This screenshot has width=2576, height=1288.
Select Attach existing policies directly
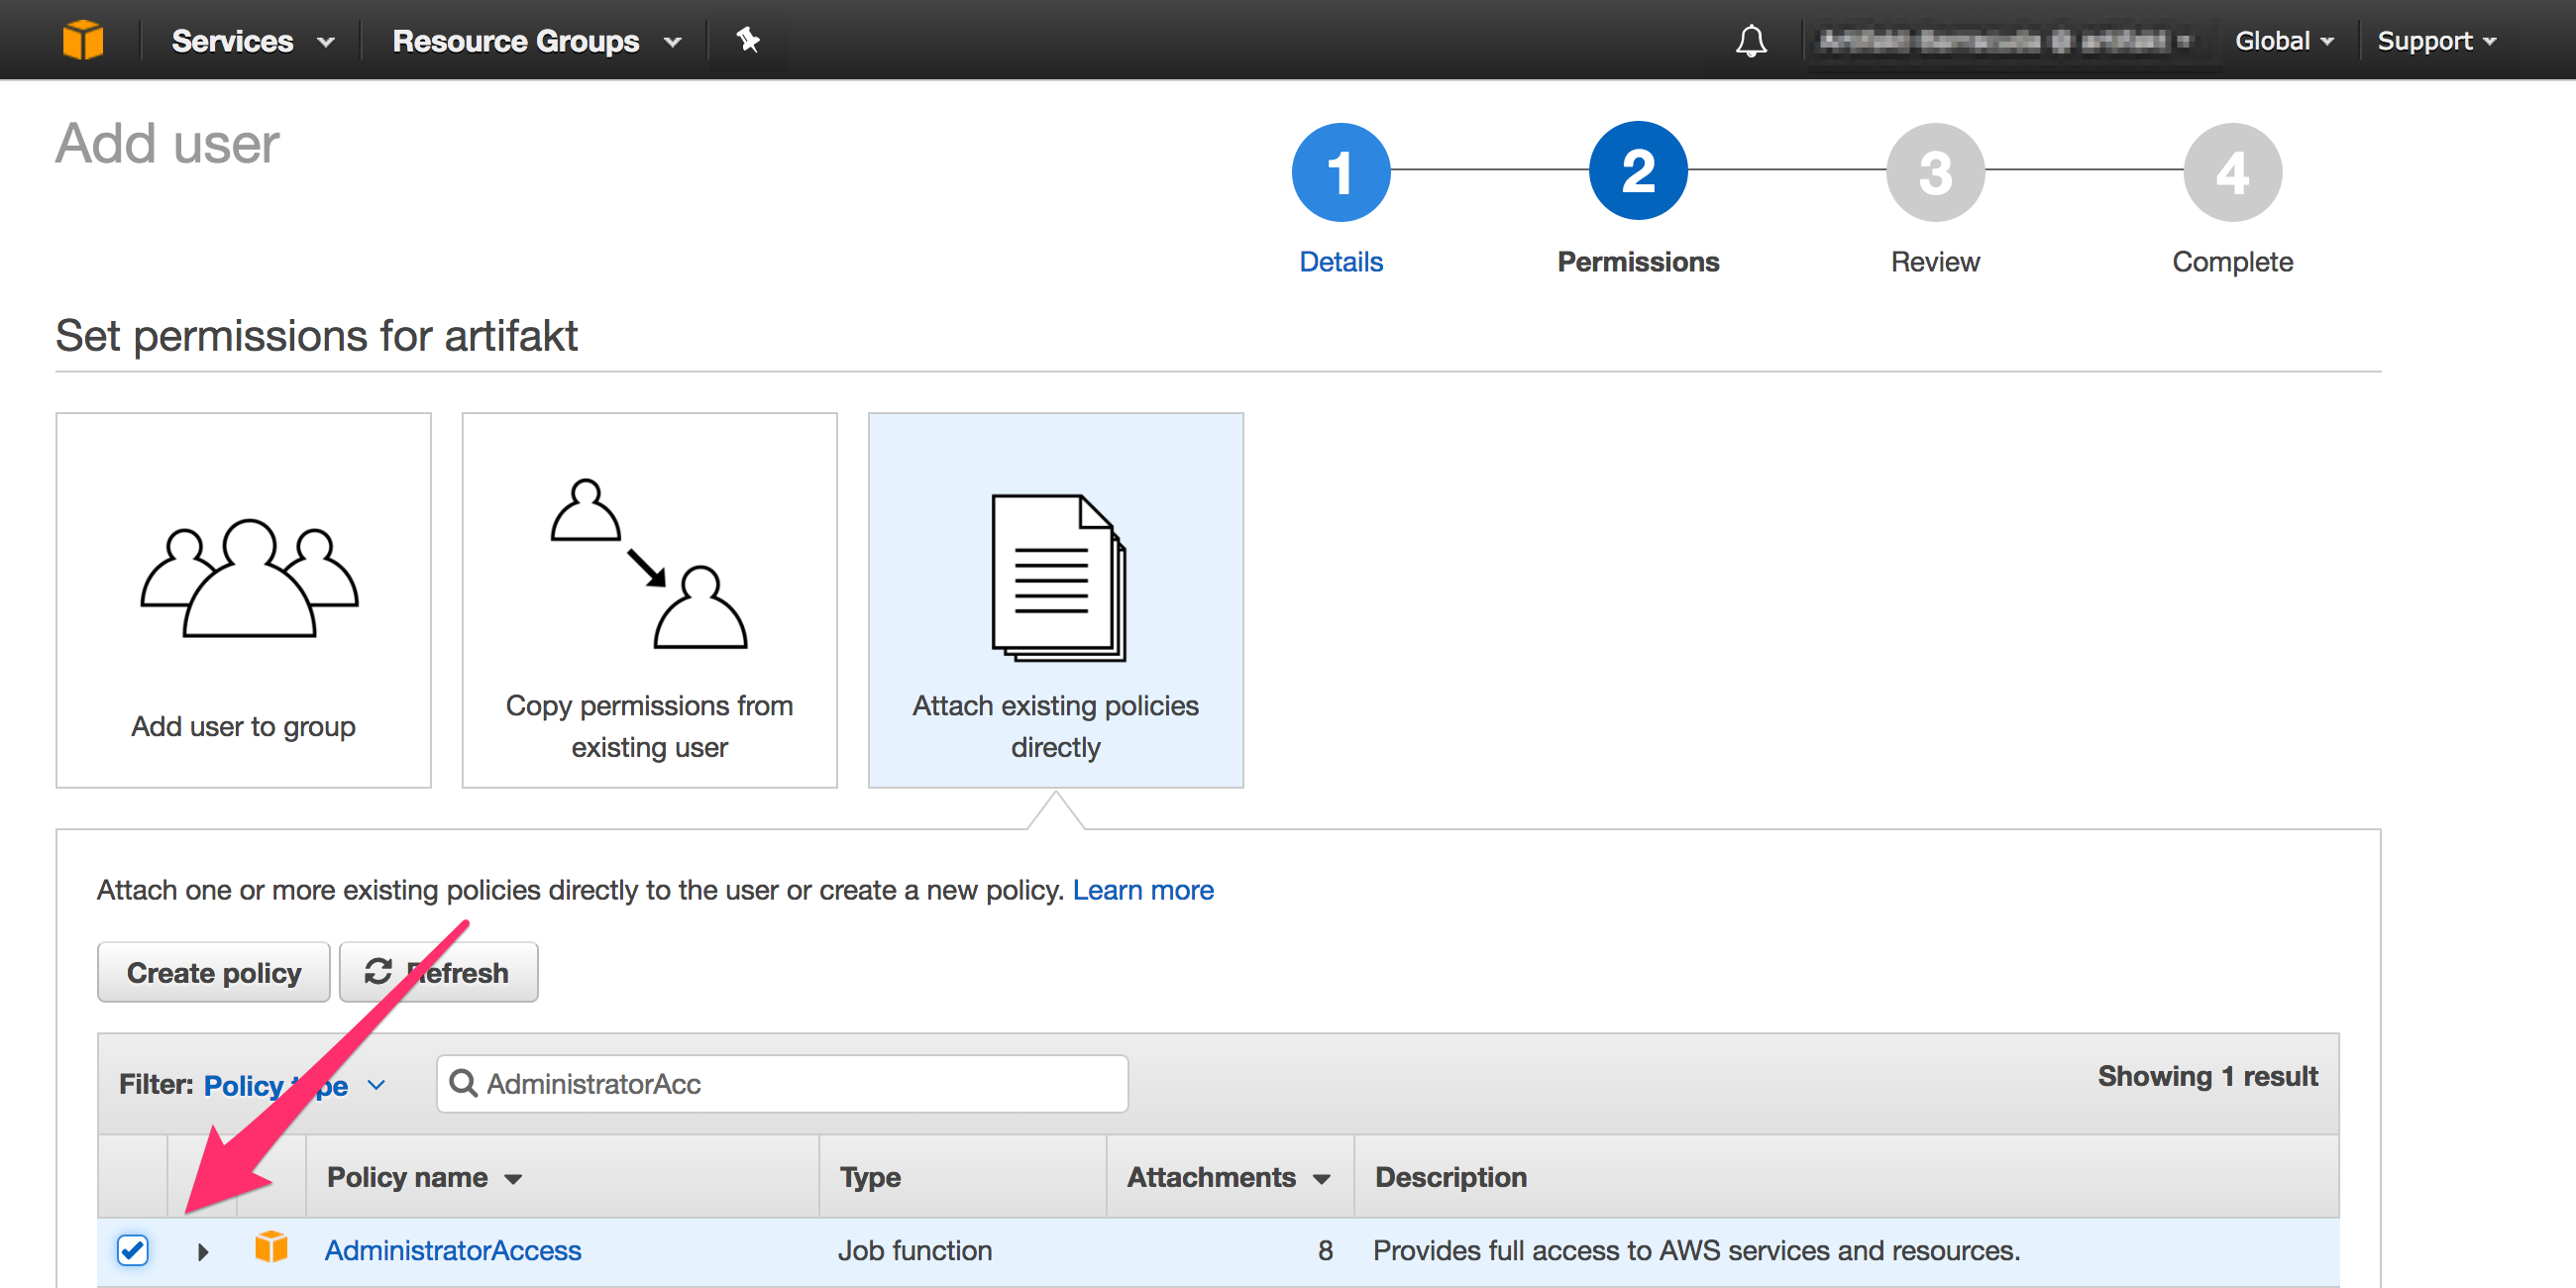[1055, 600]
